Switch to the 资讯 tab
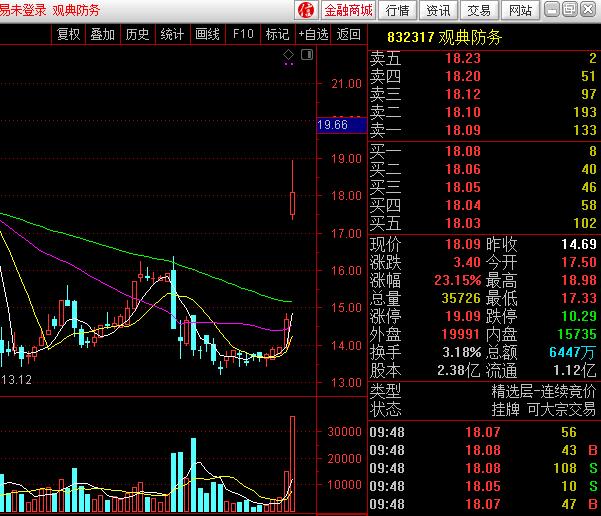The height and width of the screenshot is (516, 601). (x=438, y=11)
